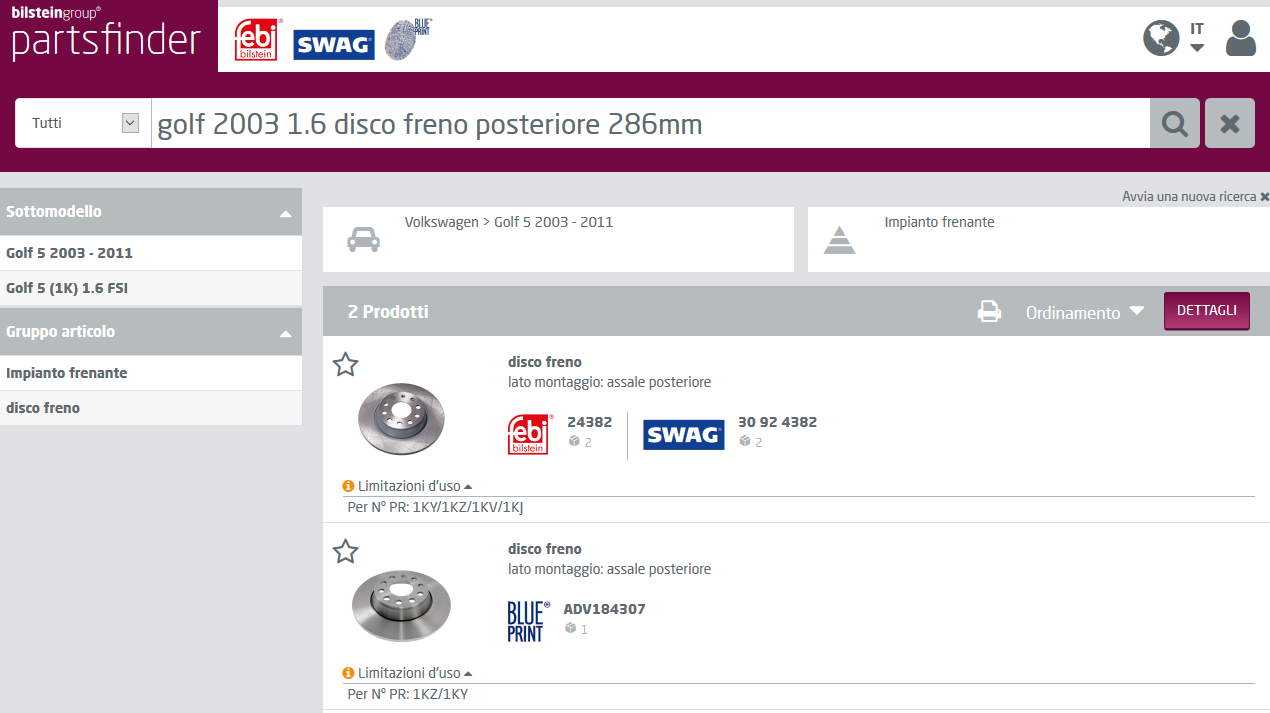Open the SWAG brand logo in header

point(334,45)
